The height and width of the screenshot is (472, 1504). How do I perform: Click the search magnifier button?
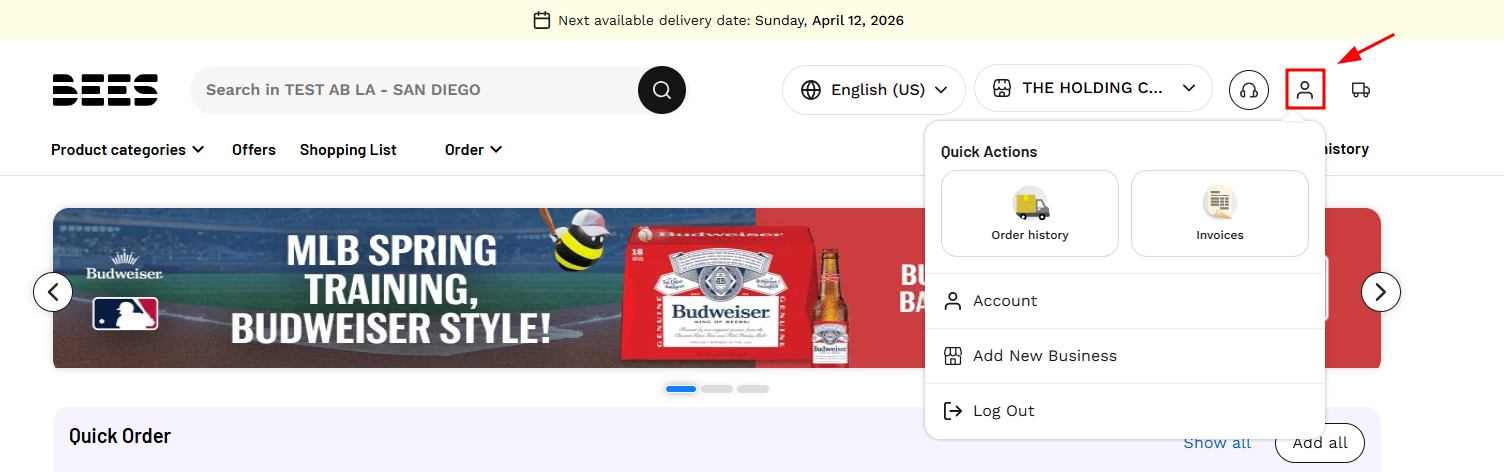[x=662, y=90]
